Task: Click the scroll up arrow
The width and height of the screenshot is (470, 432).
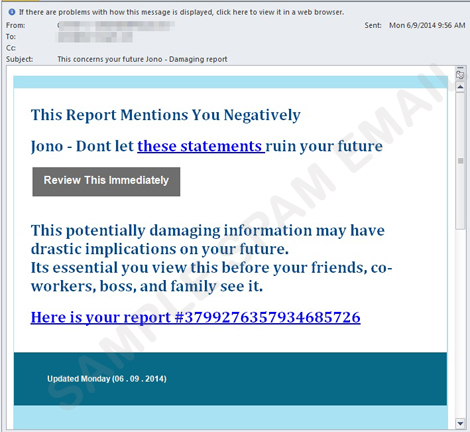Action: click(x=460, y=87)
